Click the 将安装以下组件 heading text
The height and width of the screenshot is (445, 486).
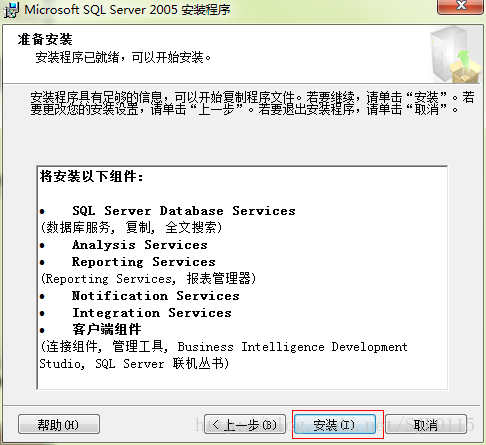click(x=92, y=176)
